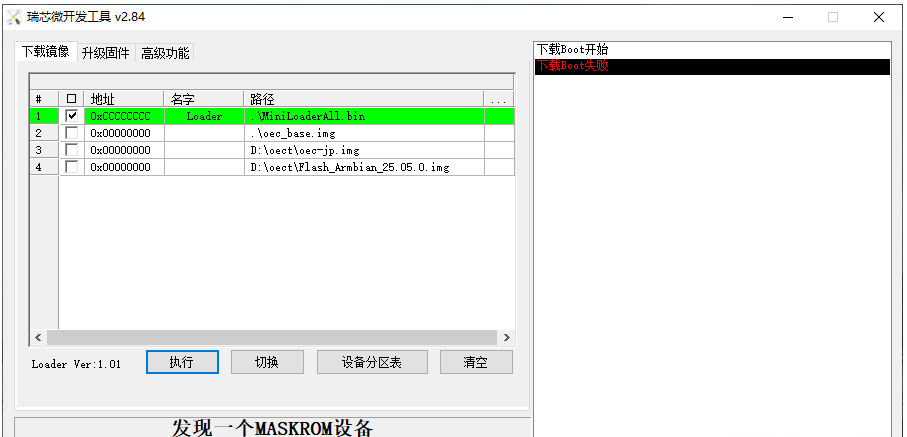Click the 路径 column header

click(364, 99)
